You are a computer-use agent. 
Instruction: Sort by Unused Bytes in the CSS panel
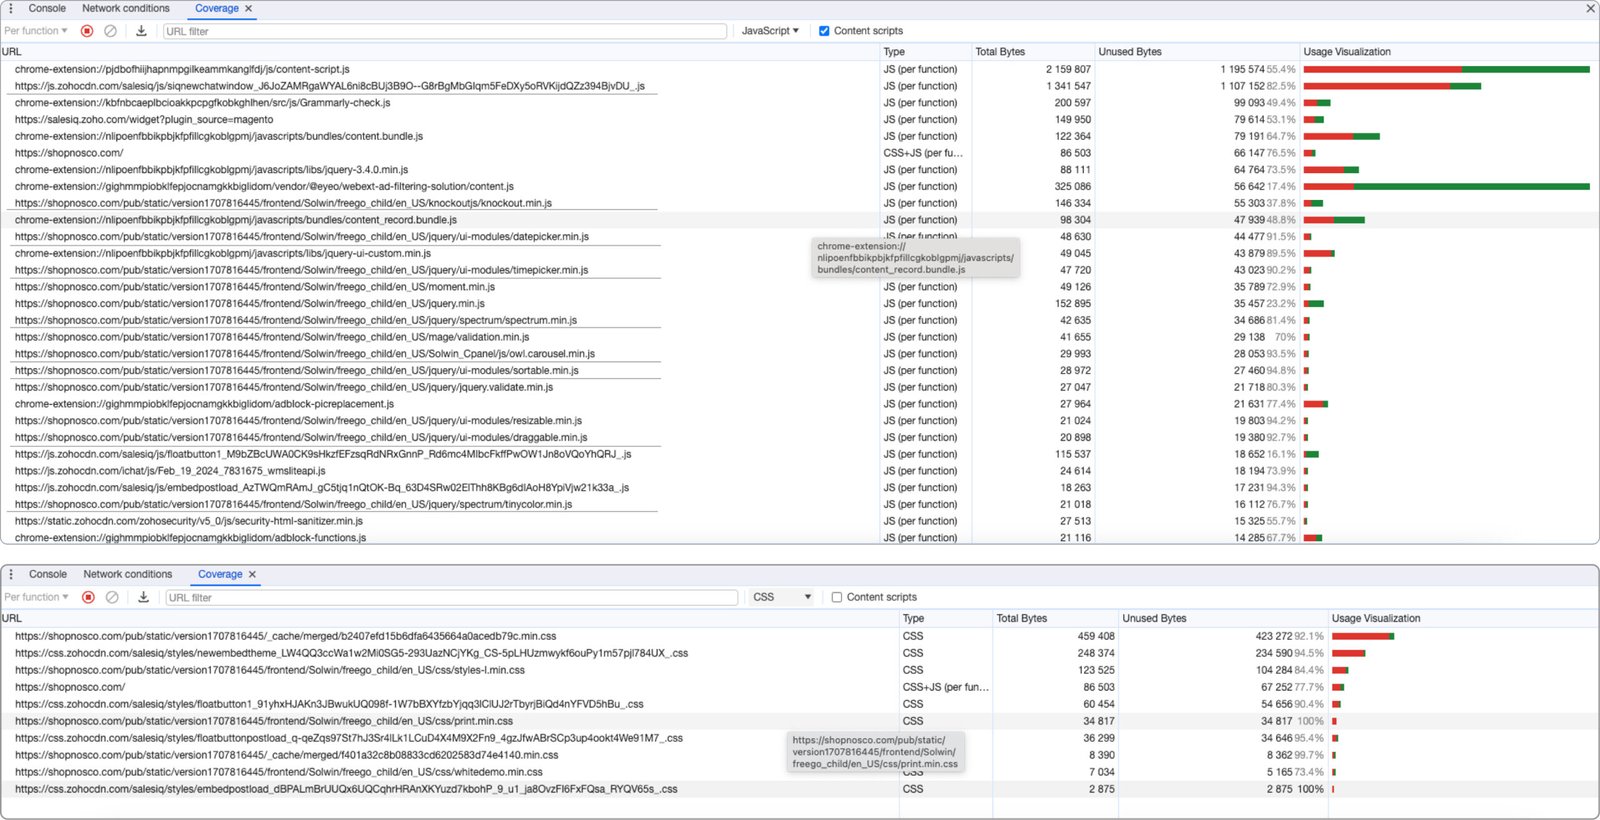pyautogui.click(x=1222, y=618)
